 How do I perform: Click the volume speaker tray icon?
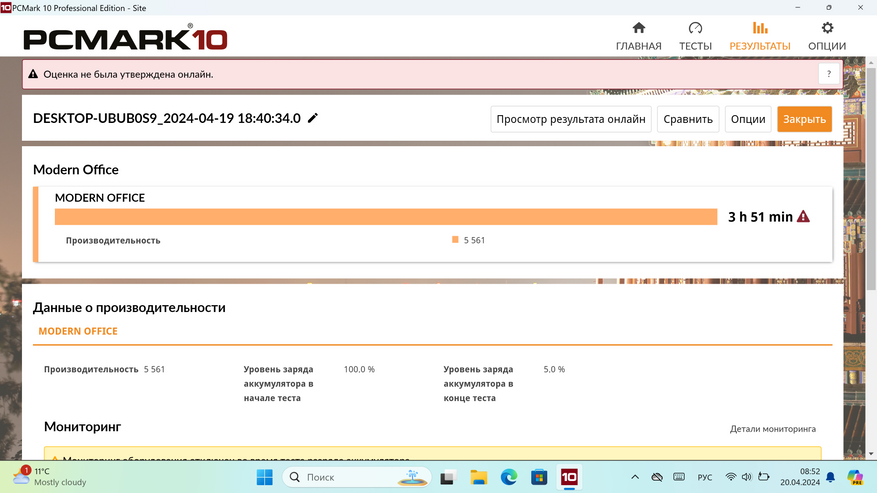(x=747, y=477)
